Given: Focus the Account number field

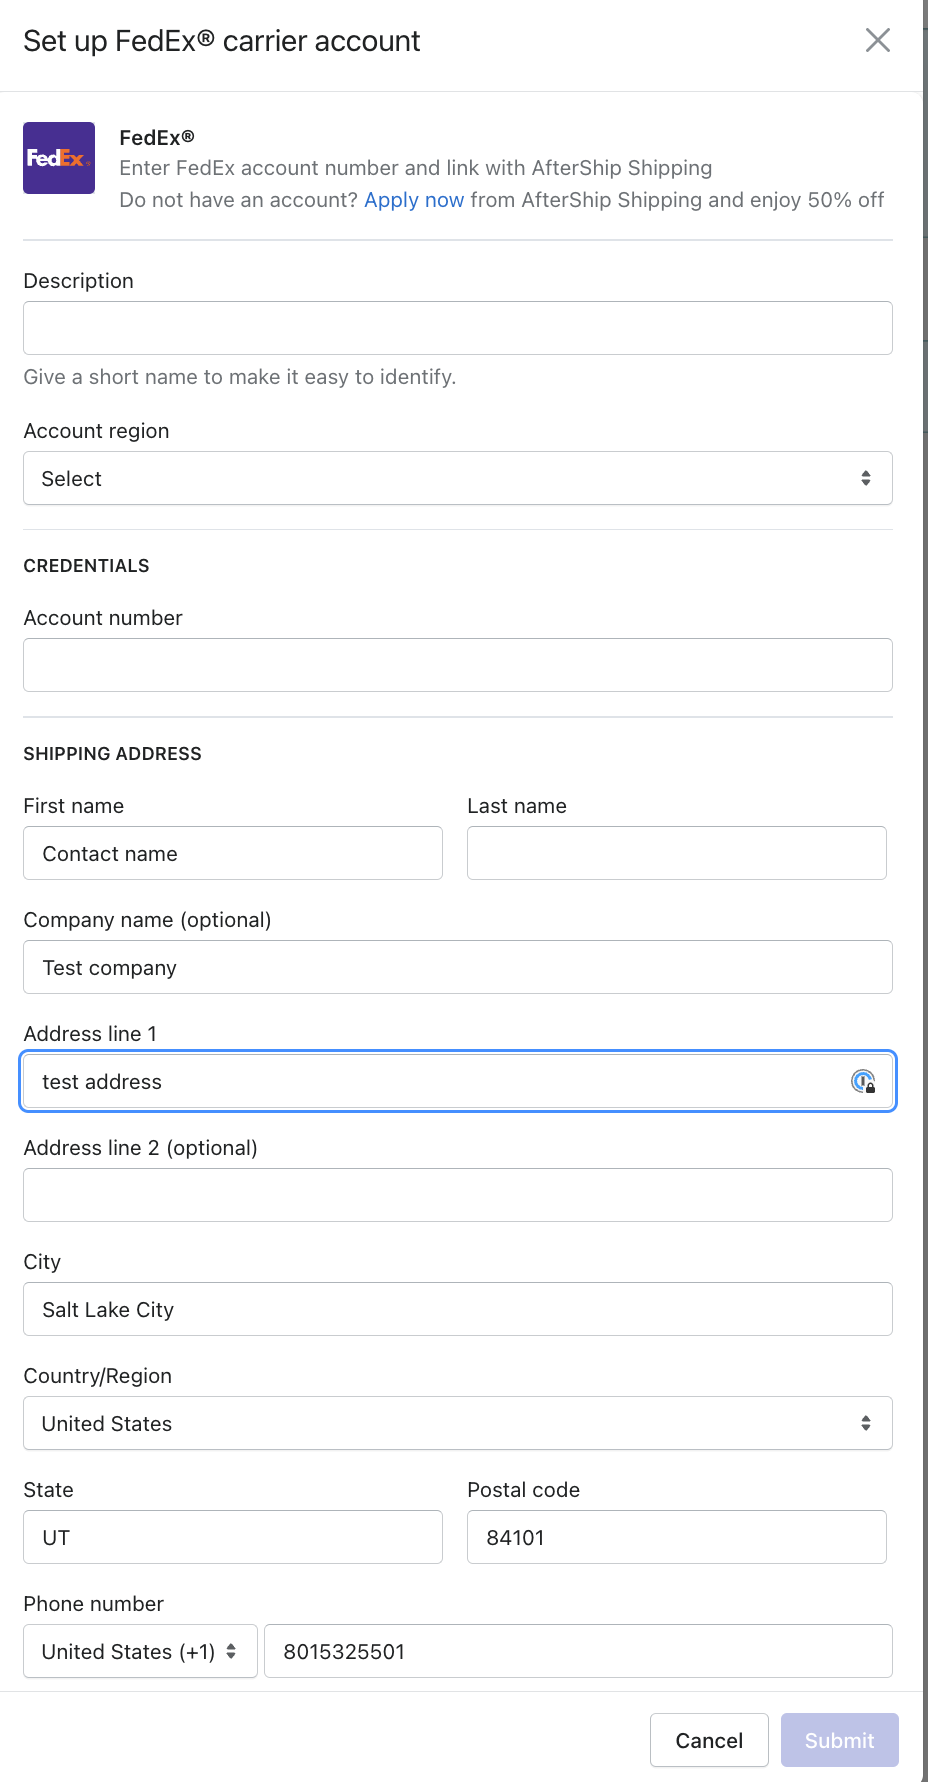Looking at the screenshot, I should (x=458, y=665).
